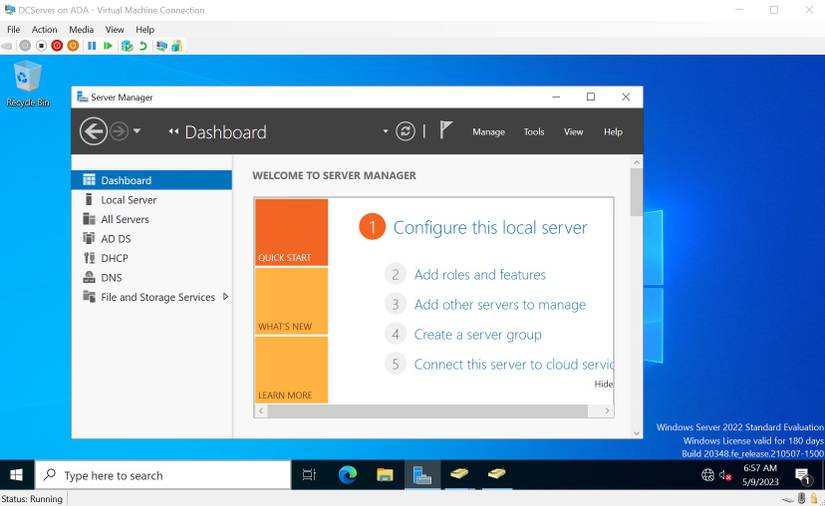Open the Media menu
825x506 pixels.
(81, 29)
